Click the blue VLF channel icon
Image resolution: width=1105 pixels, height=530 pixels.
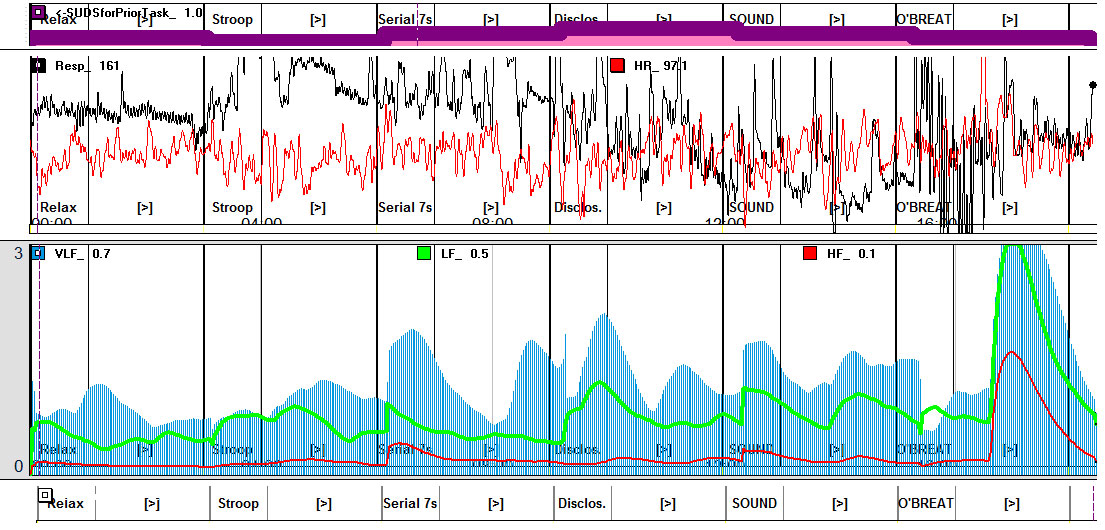tap(38, 254)
